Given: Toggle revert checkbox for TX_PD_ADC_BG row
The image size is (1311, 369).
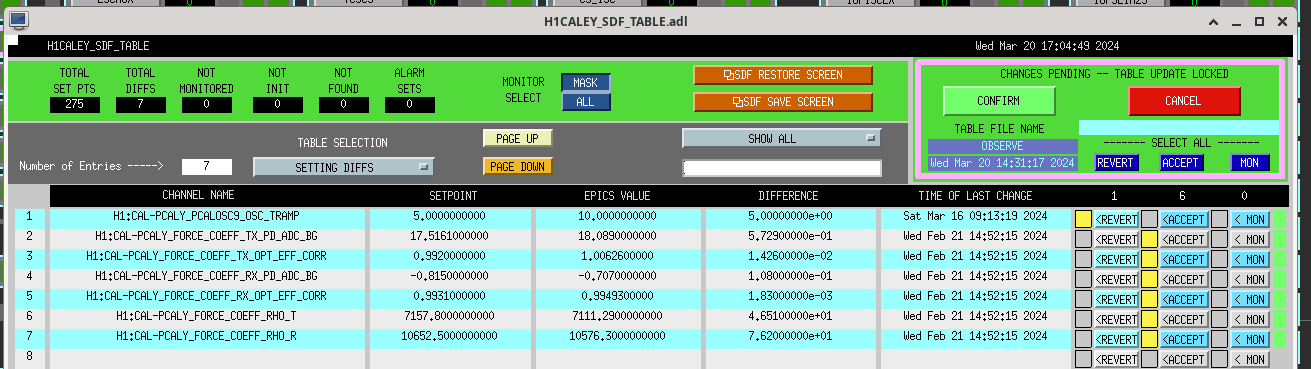Looking at the screenshot, I should coord(1083,238).
